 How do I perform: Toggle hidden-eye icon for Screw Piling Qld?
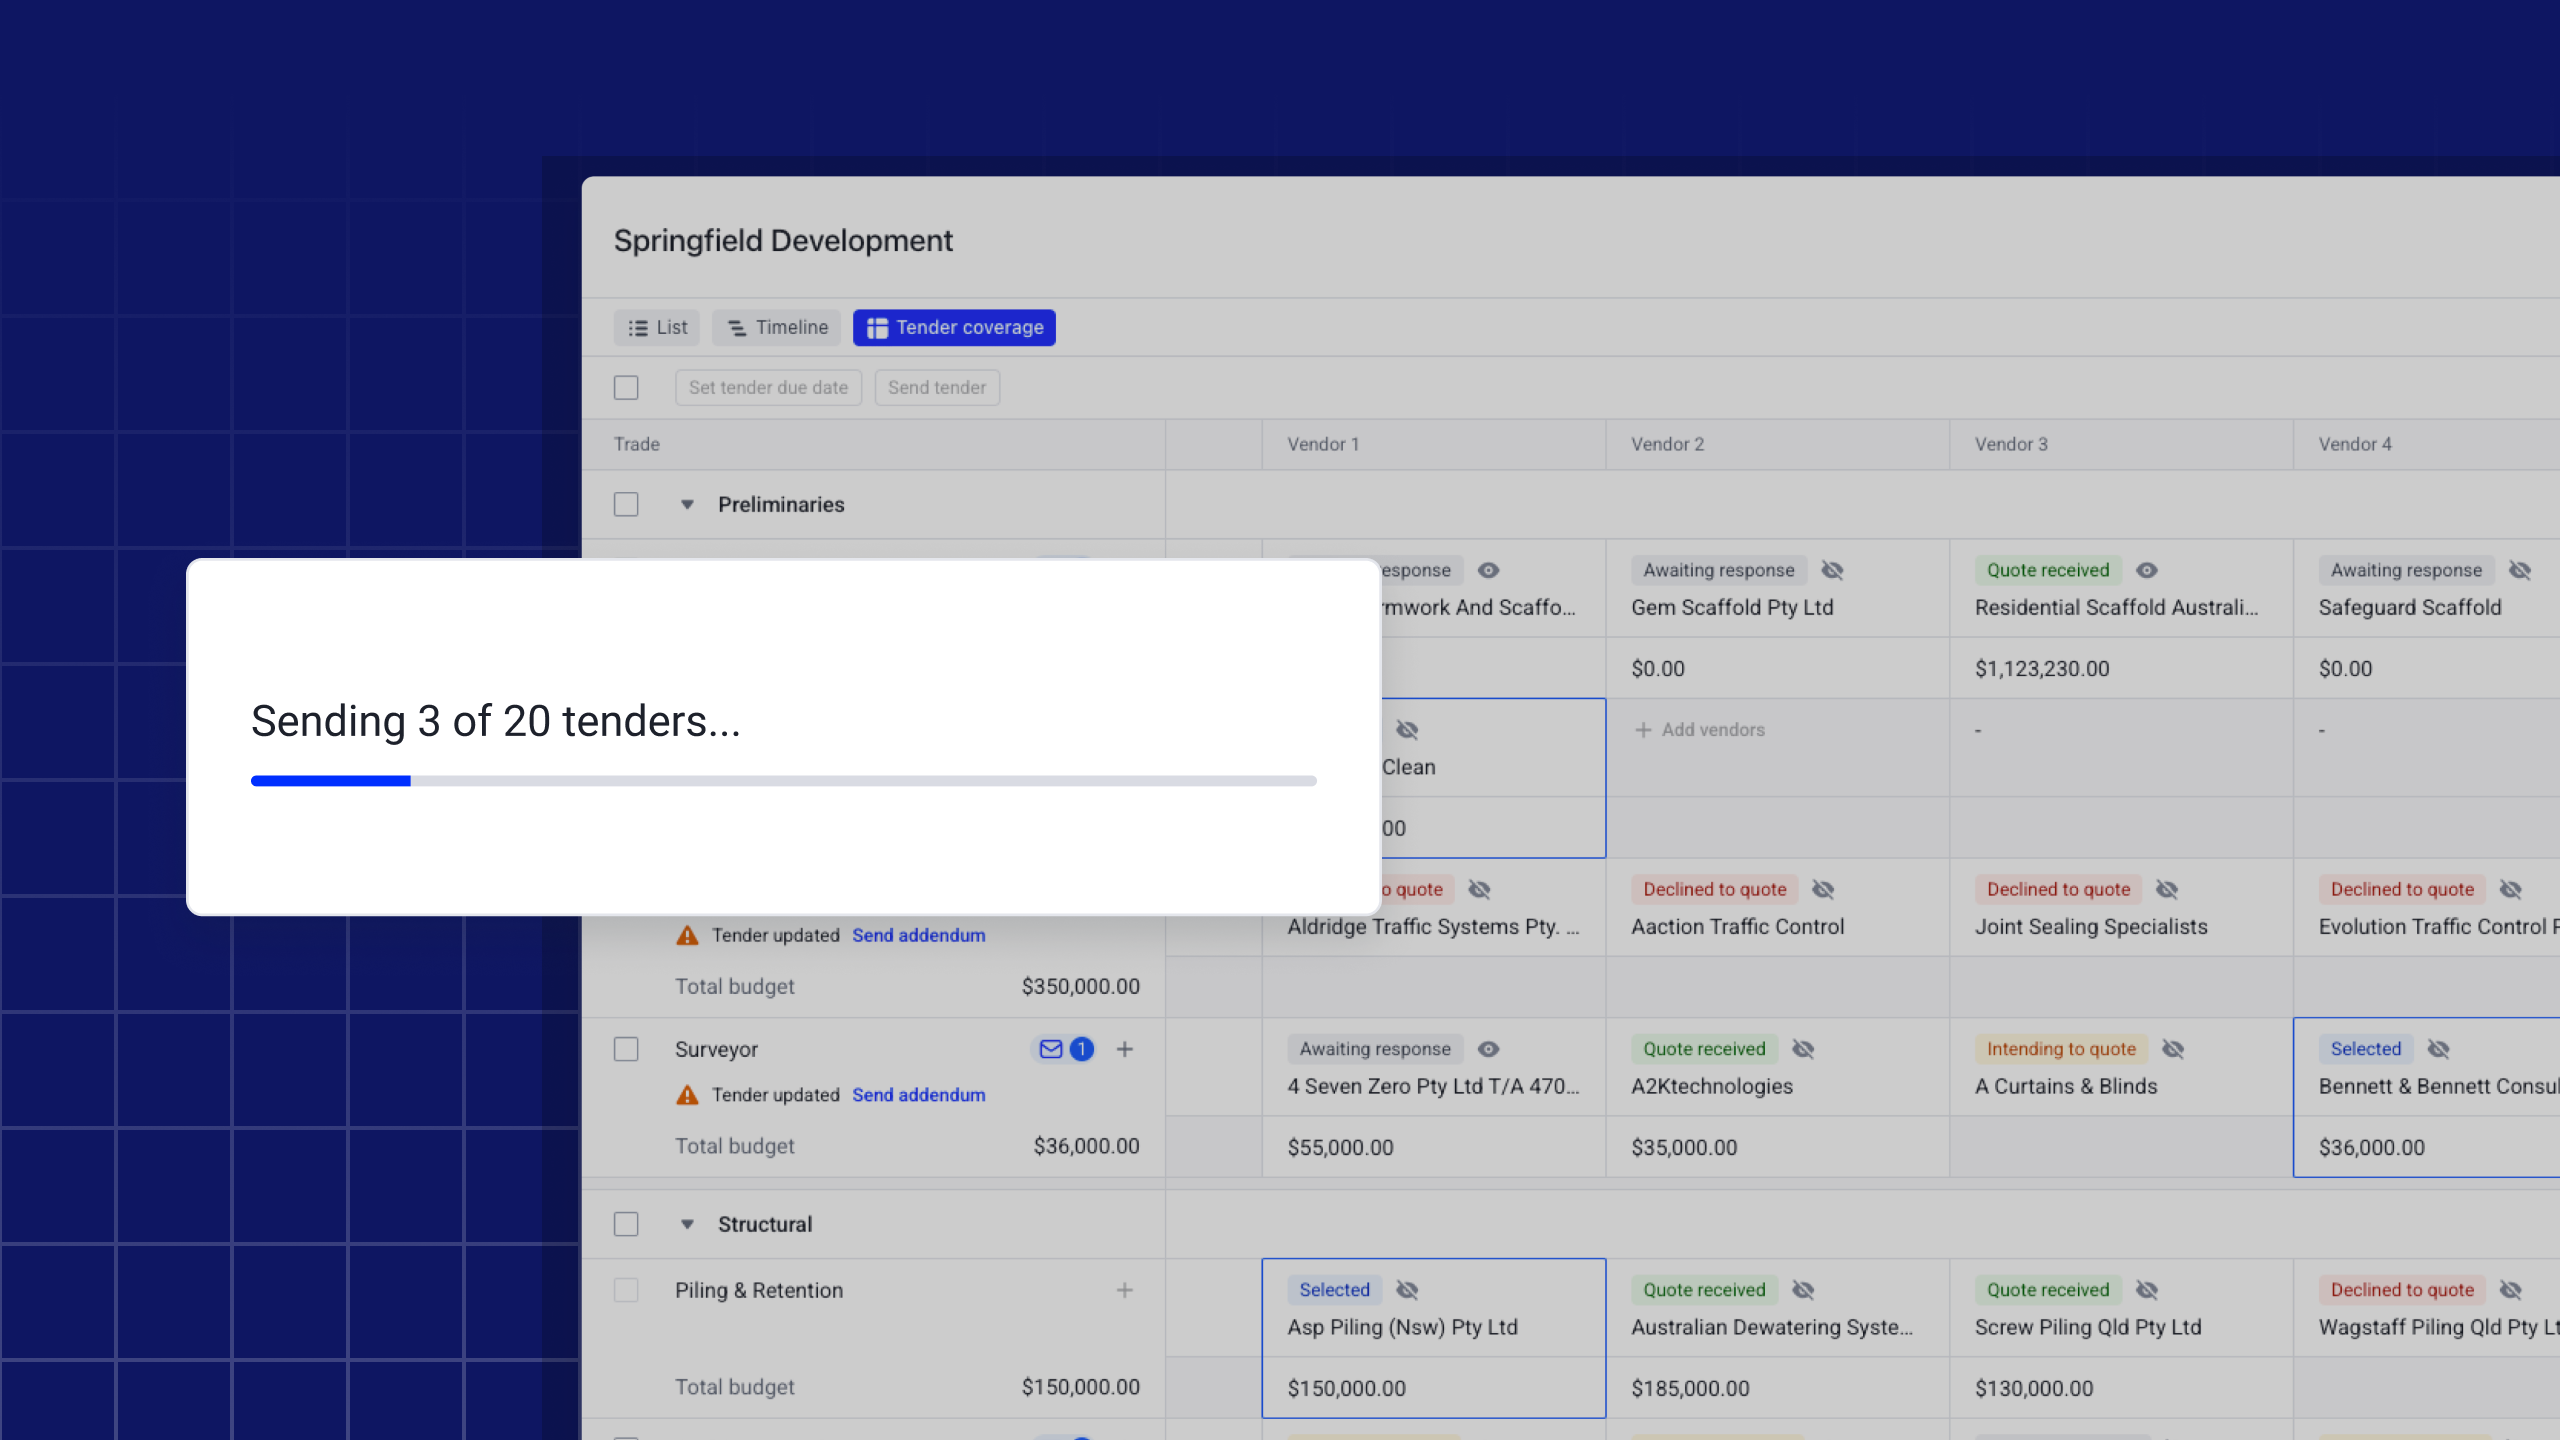(x=2147, y=1290)
